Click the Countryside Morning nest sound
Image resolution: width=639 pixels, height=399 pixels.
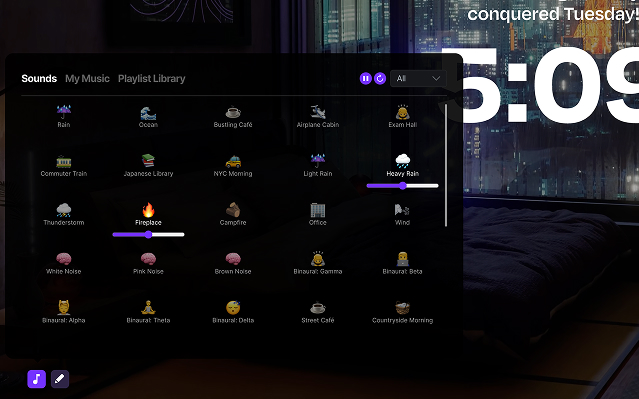point(403,312)
